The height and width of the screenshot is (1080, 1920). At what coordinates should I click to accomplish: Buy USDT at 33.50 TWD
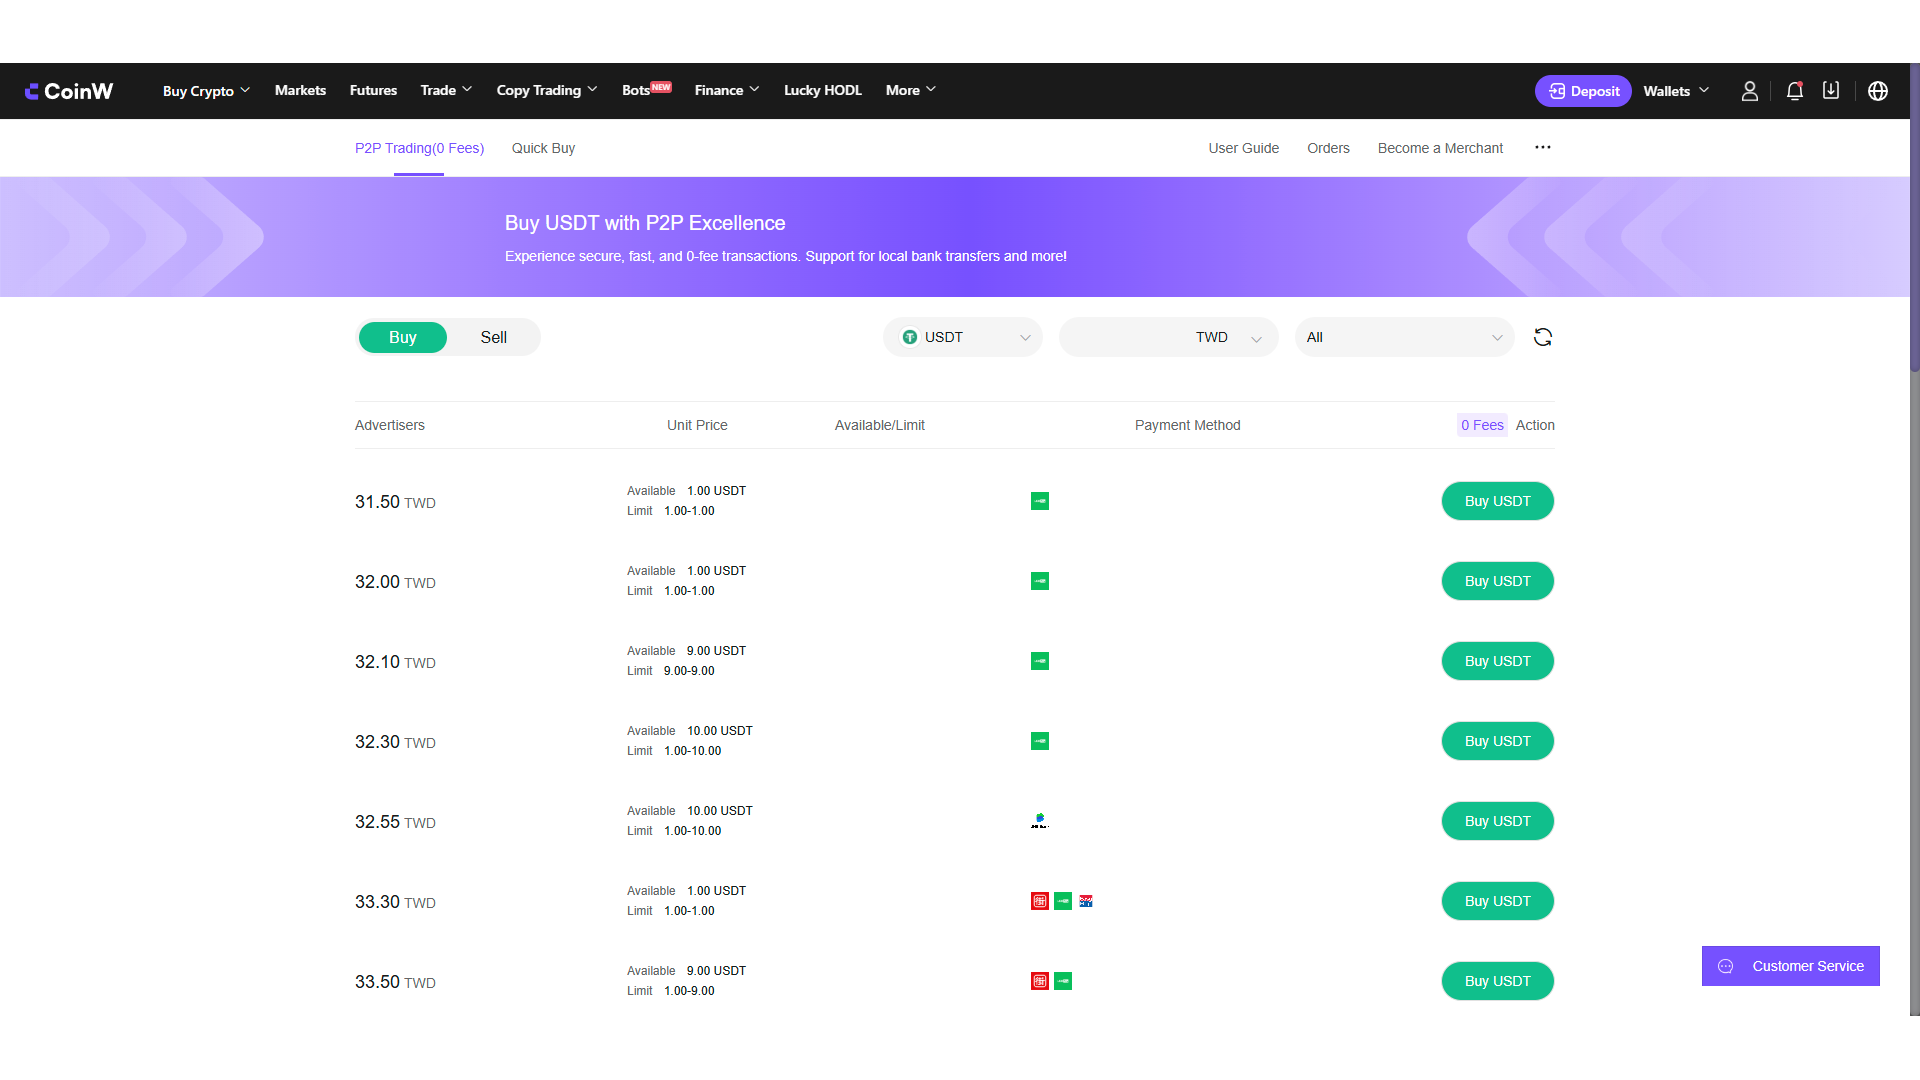coord(1497,981)
